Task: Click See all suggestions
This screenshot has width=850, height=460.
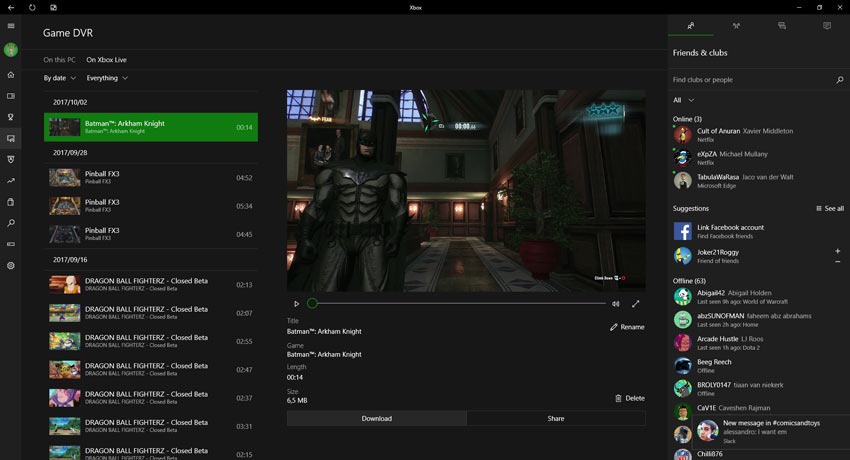Action: pos(830,209)
